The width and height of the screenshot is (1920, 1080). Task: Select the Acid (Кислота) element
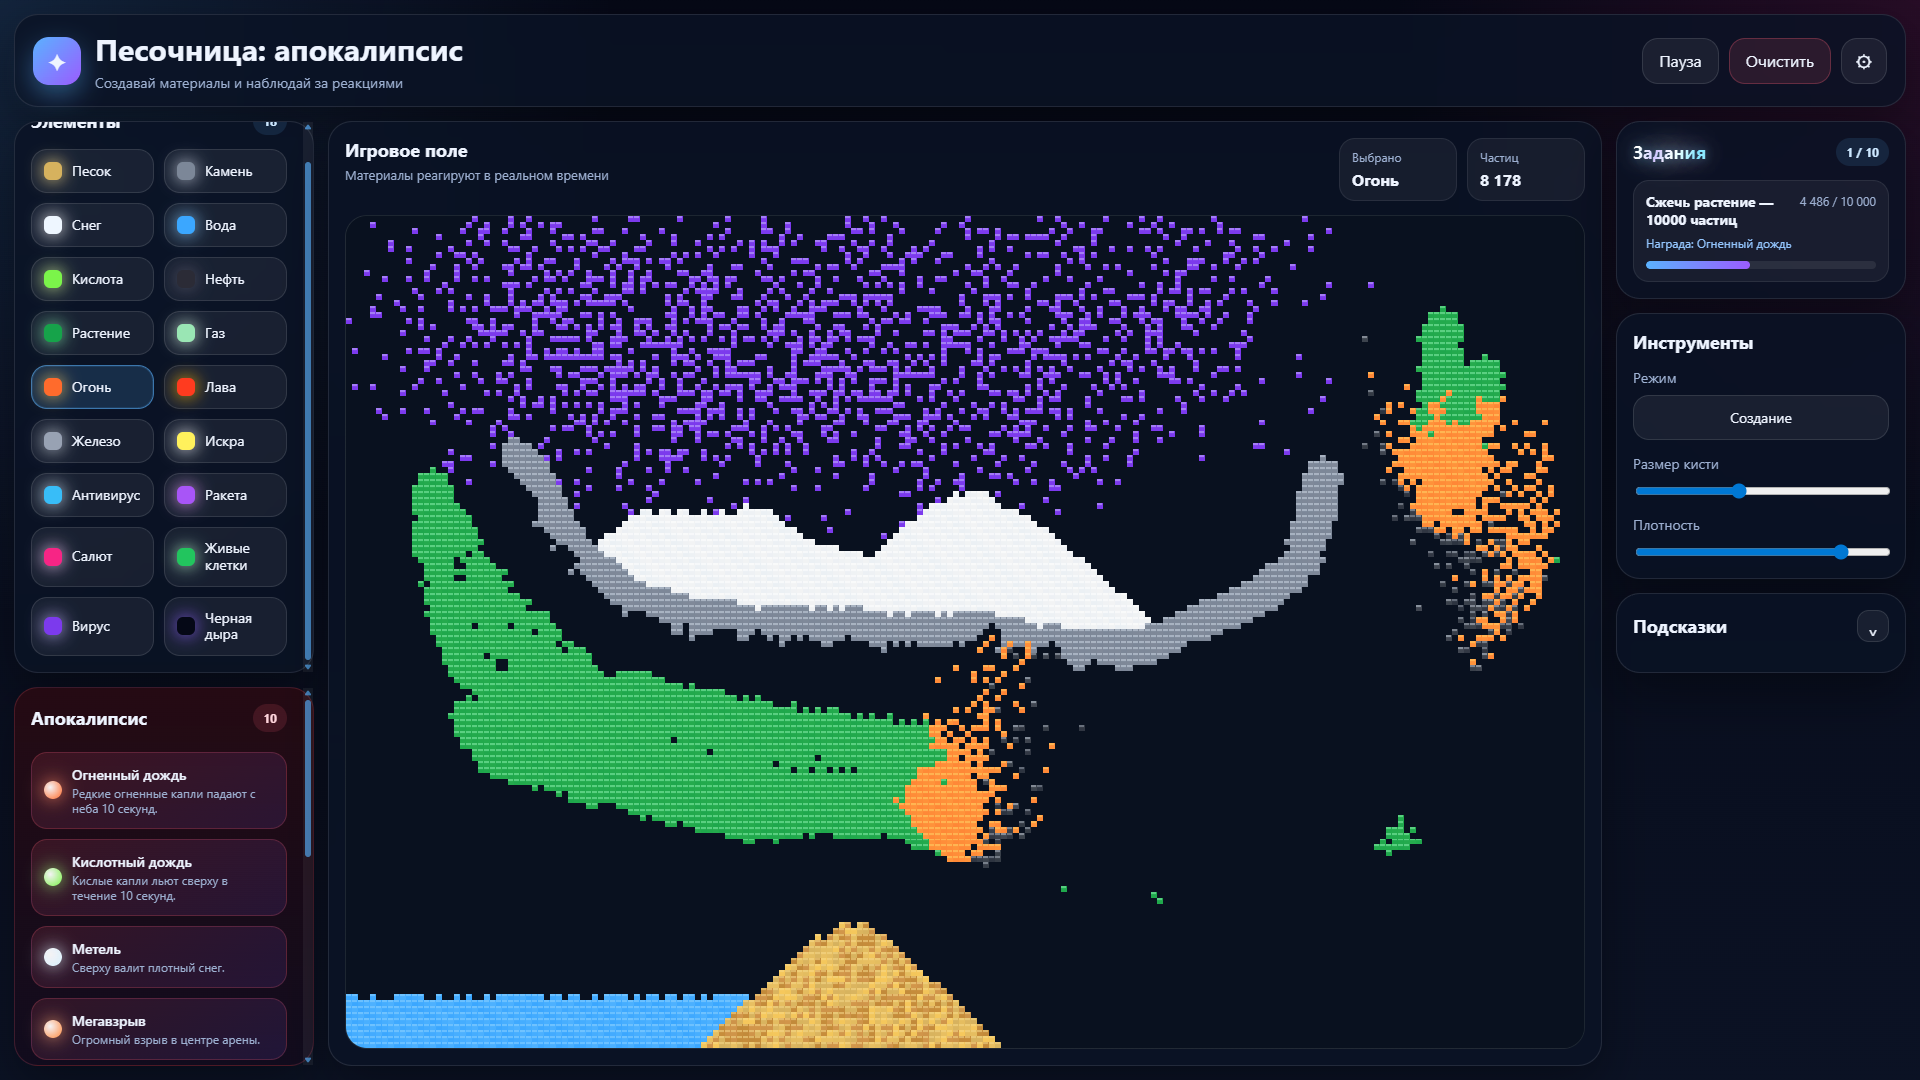click(x=92, y=279)
